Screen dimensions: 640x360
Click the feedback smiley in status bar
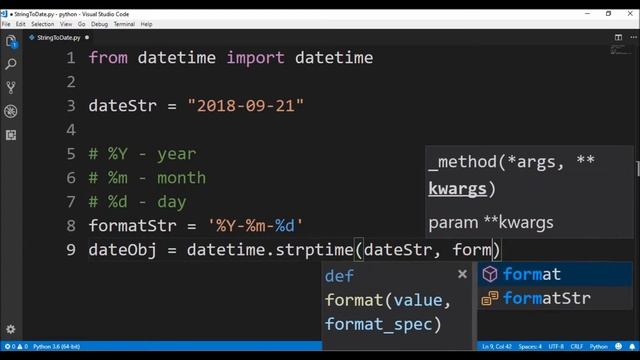tap(618, 347)
